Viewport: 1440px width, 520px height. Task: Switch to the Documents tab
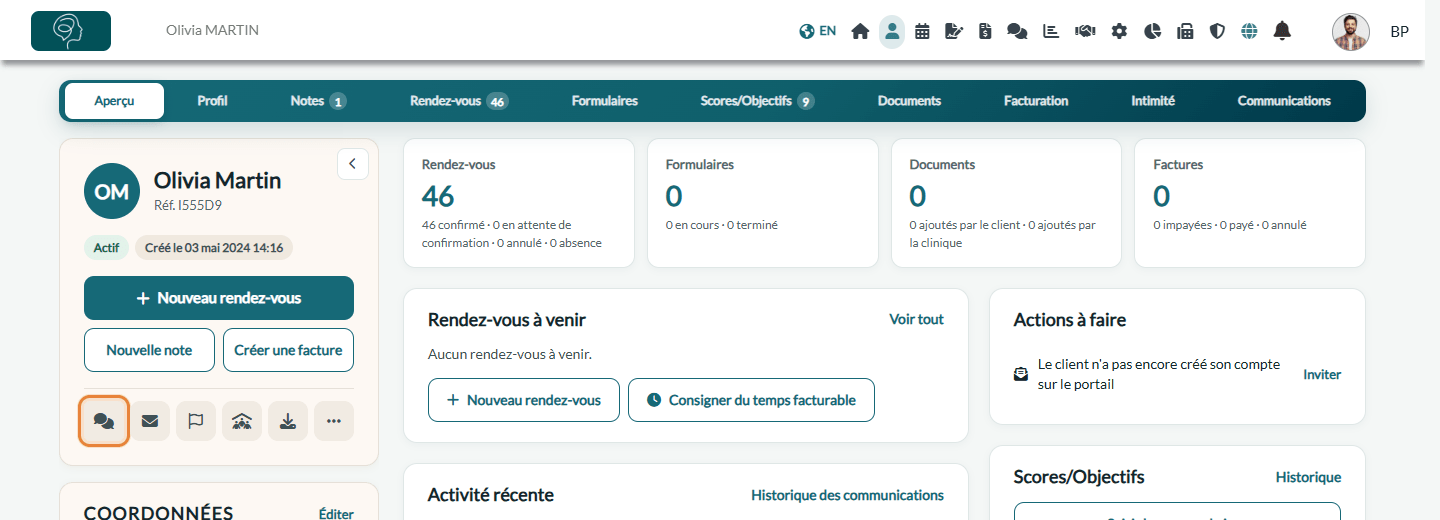[909, 101]
